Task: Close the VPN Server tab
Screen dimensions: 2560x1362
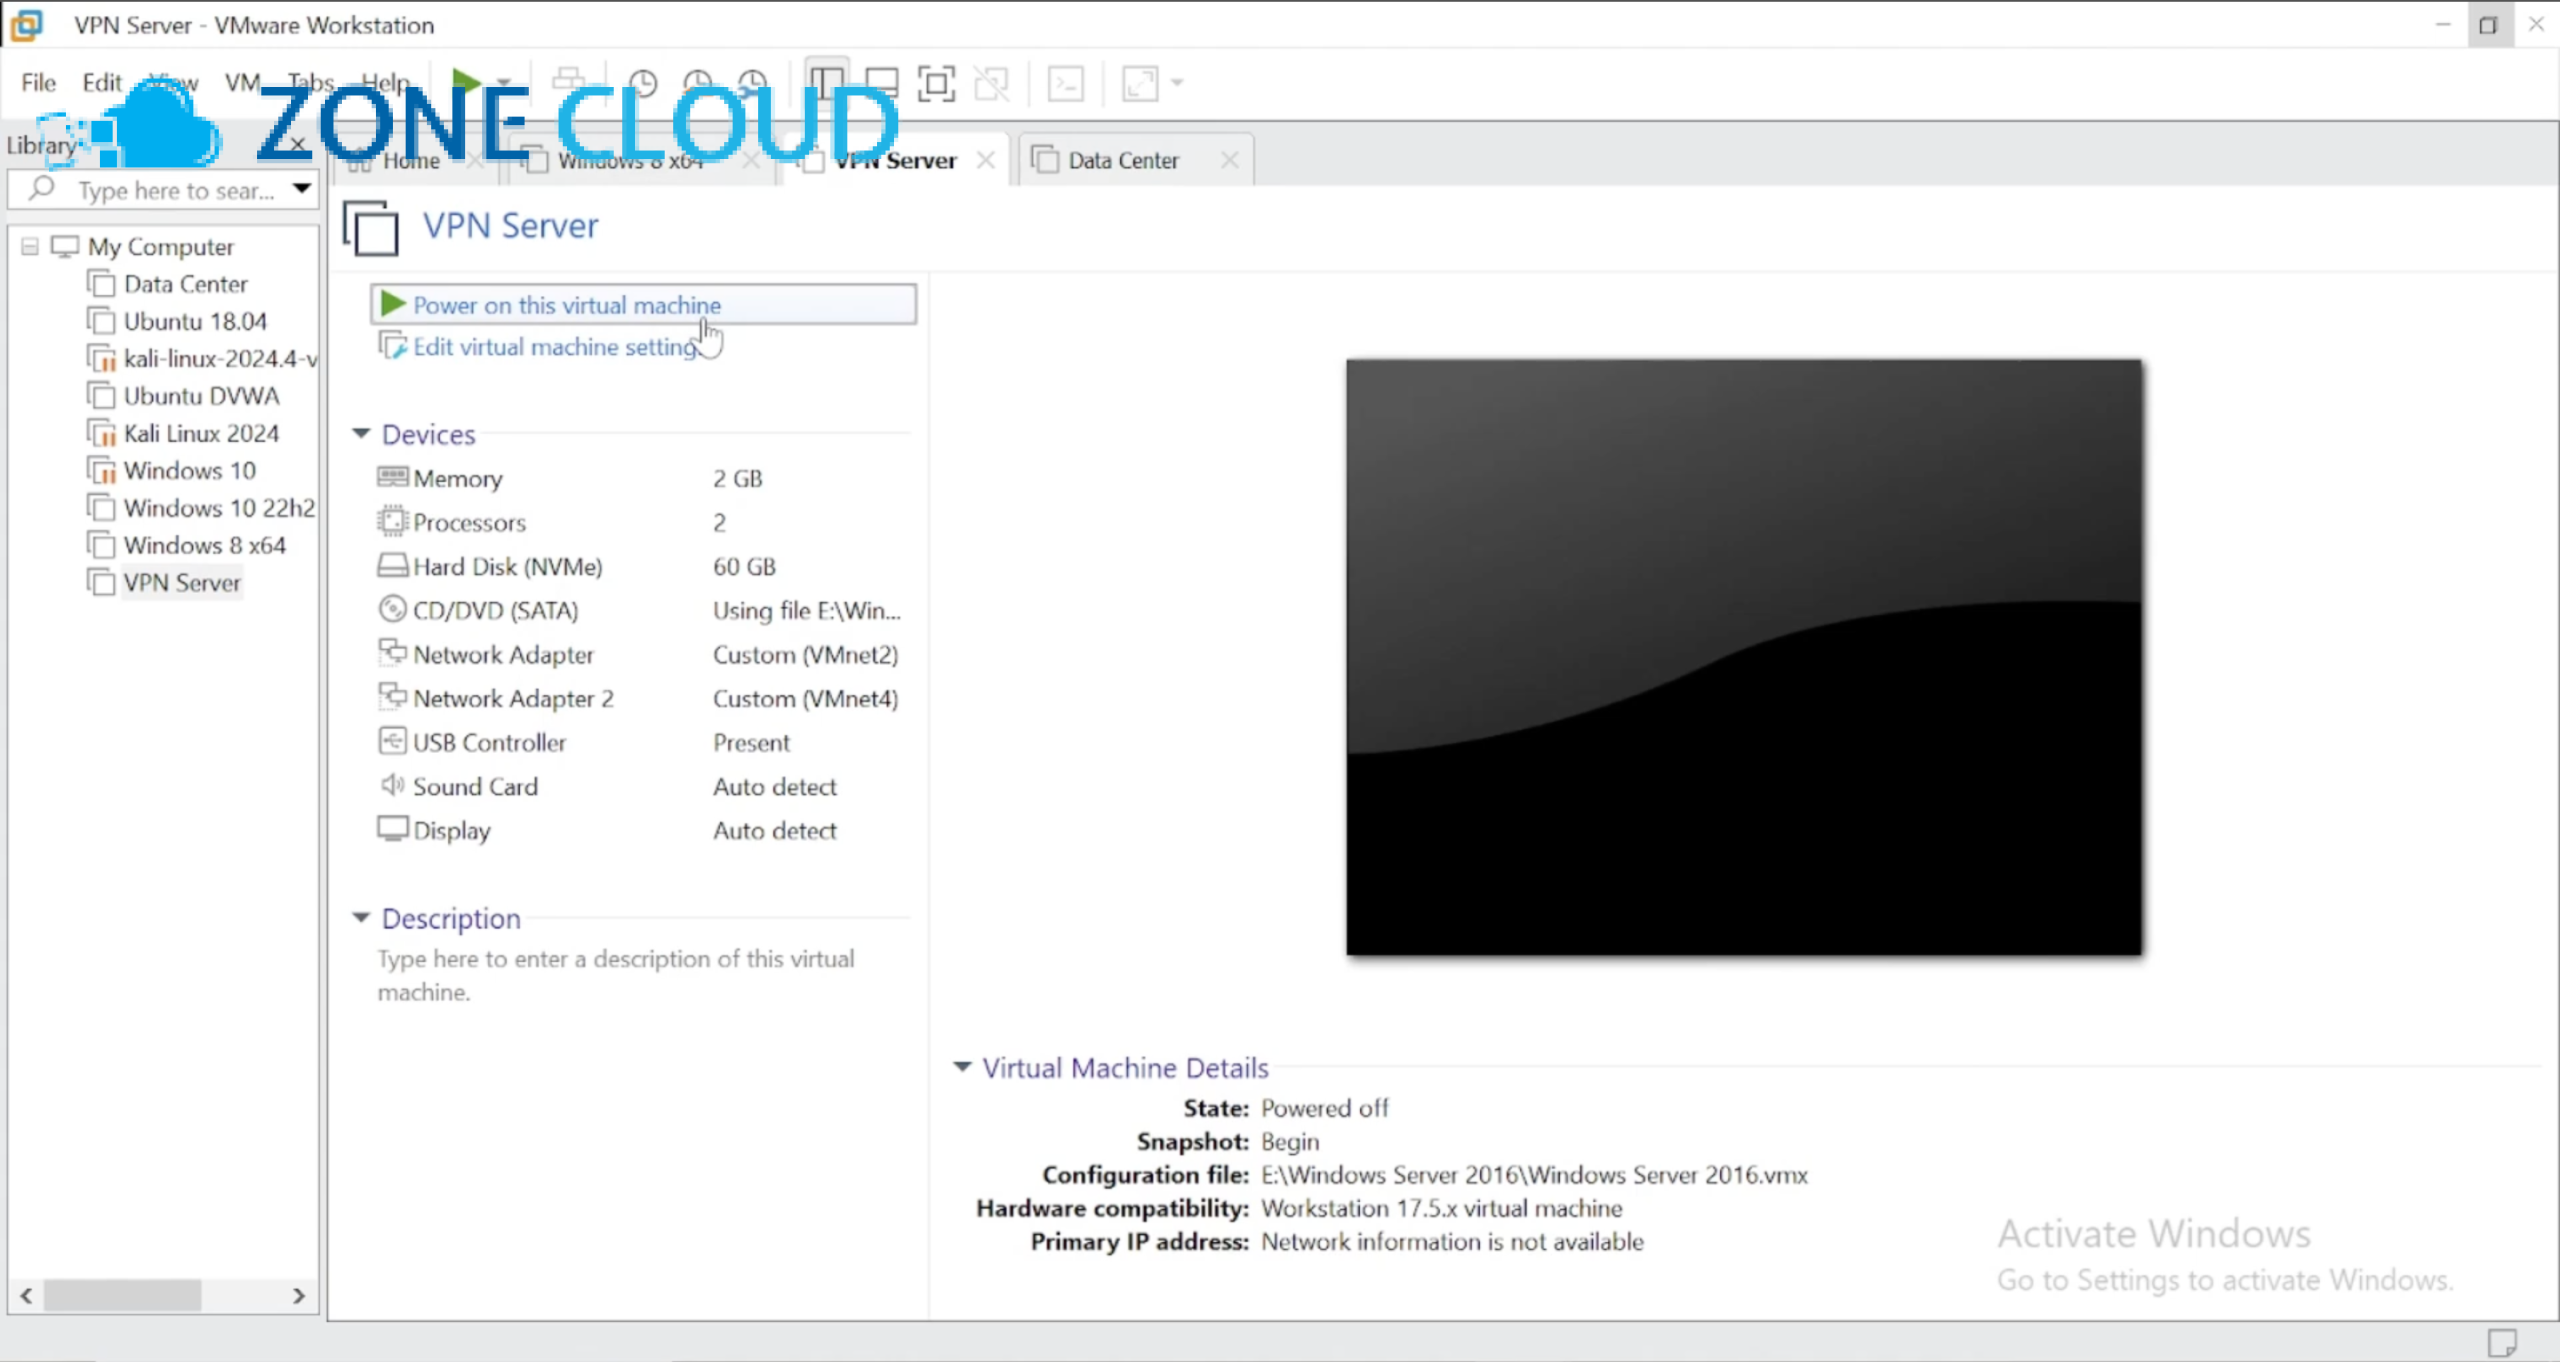Action: tap(985, 160)
